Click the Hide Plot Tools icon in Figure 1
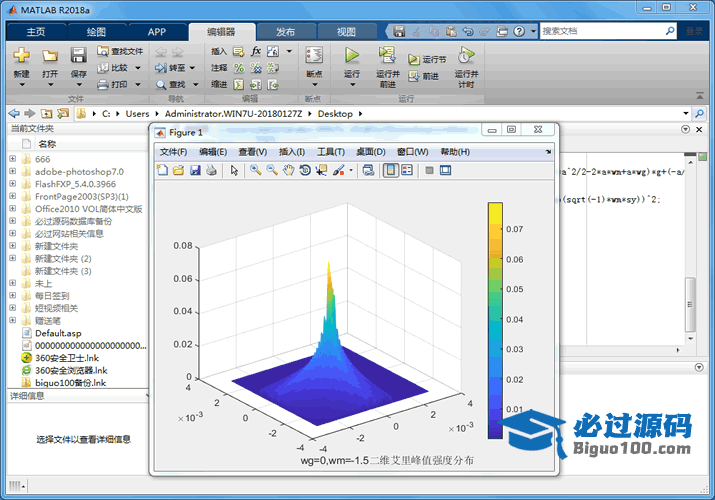715x500 pixels. (x=429, y=170)
